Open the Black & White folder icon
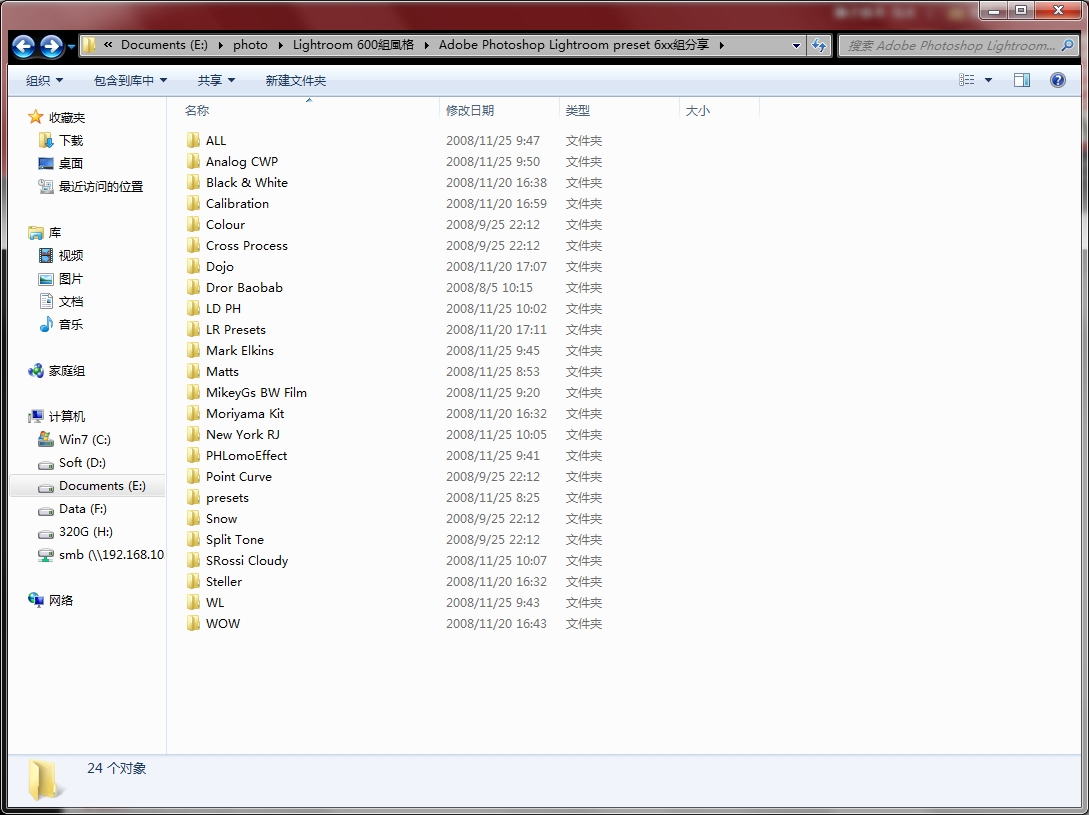 point(194,183)
